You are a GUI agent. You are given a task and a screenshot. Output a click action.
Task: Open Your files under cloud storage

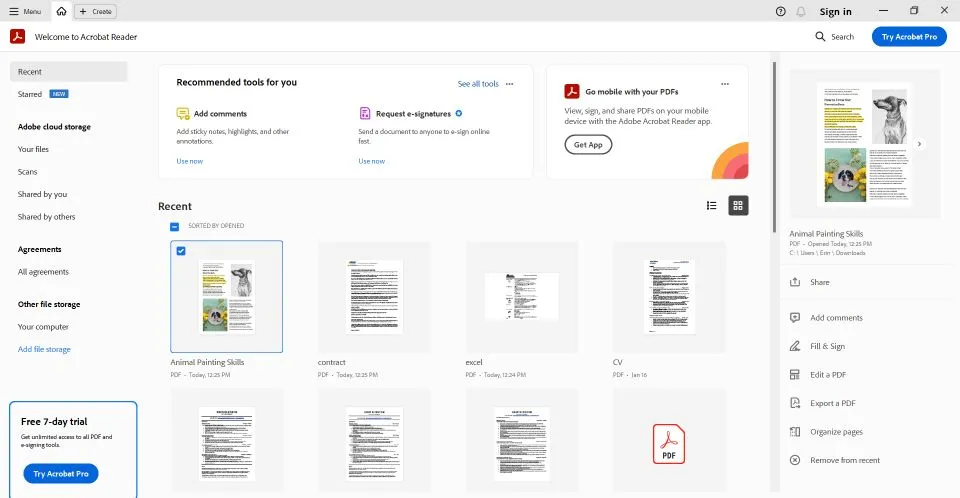(x=33, y=149)
